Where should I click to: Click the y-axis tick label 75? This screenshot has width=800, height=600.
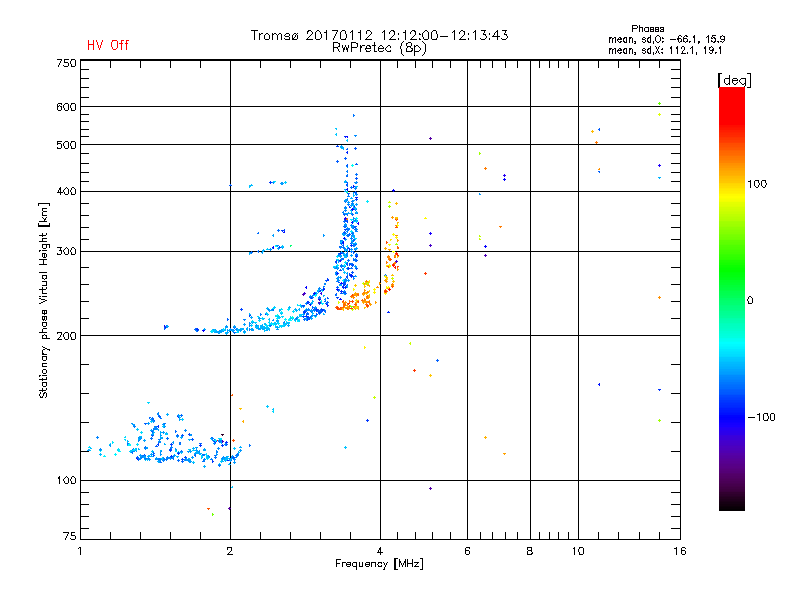70,536
